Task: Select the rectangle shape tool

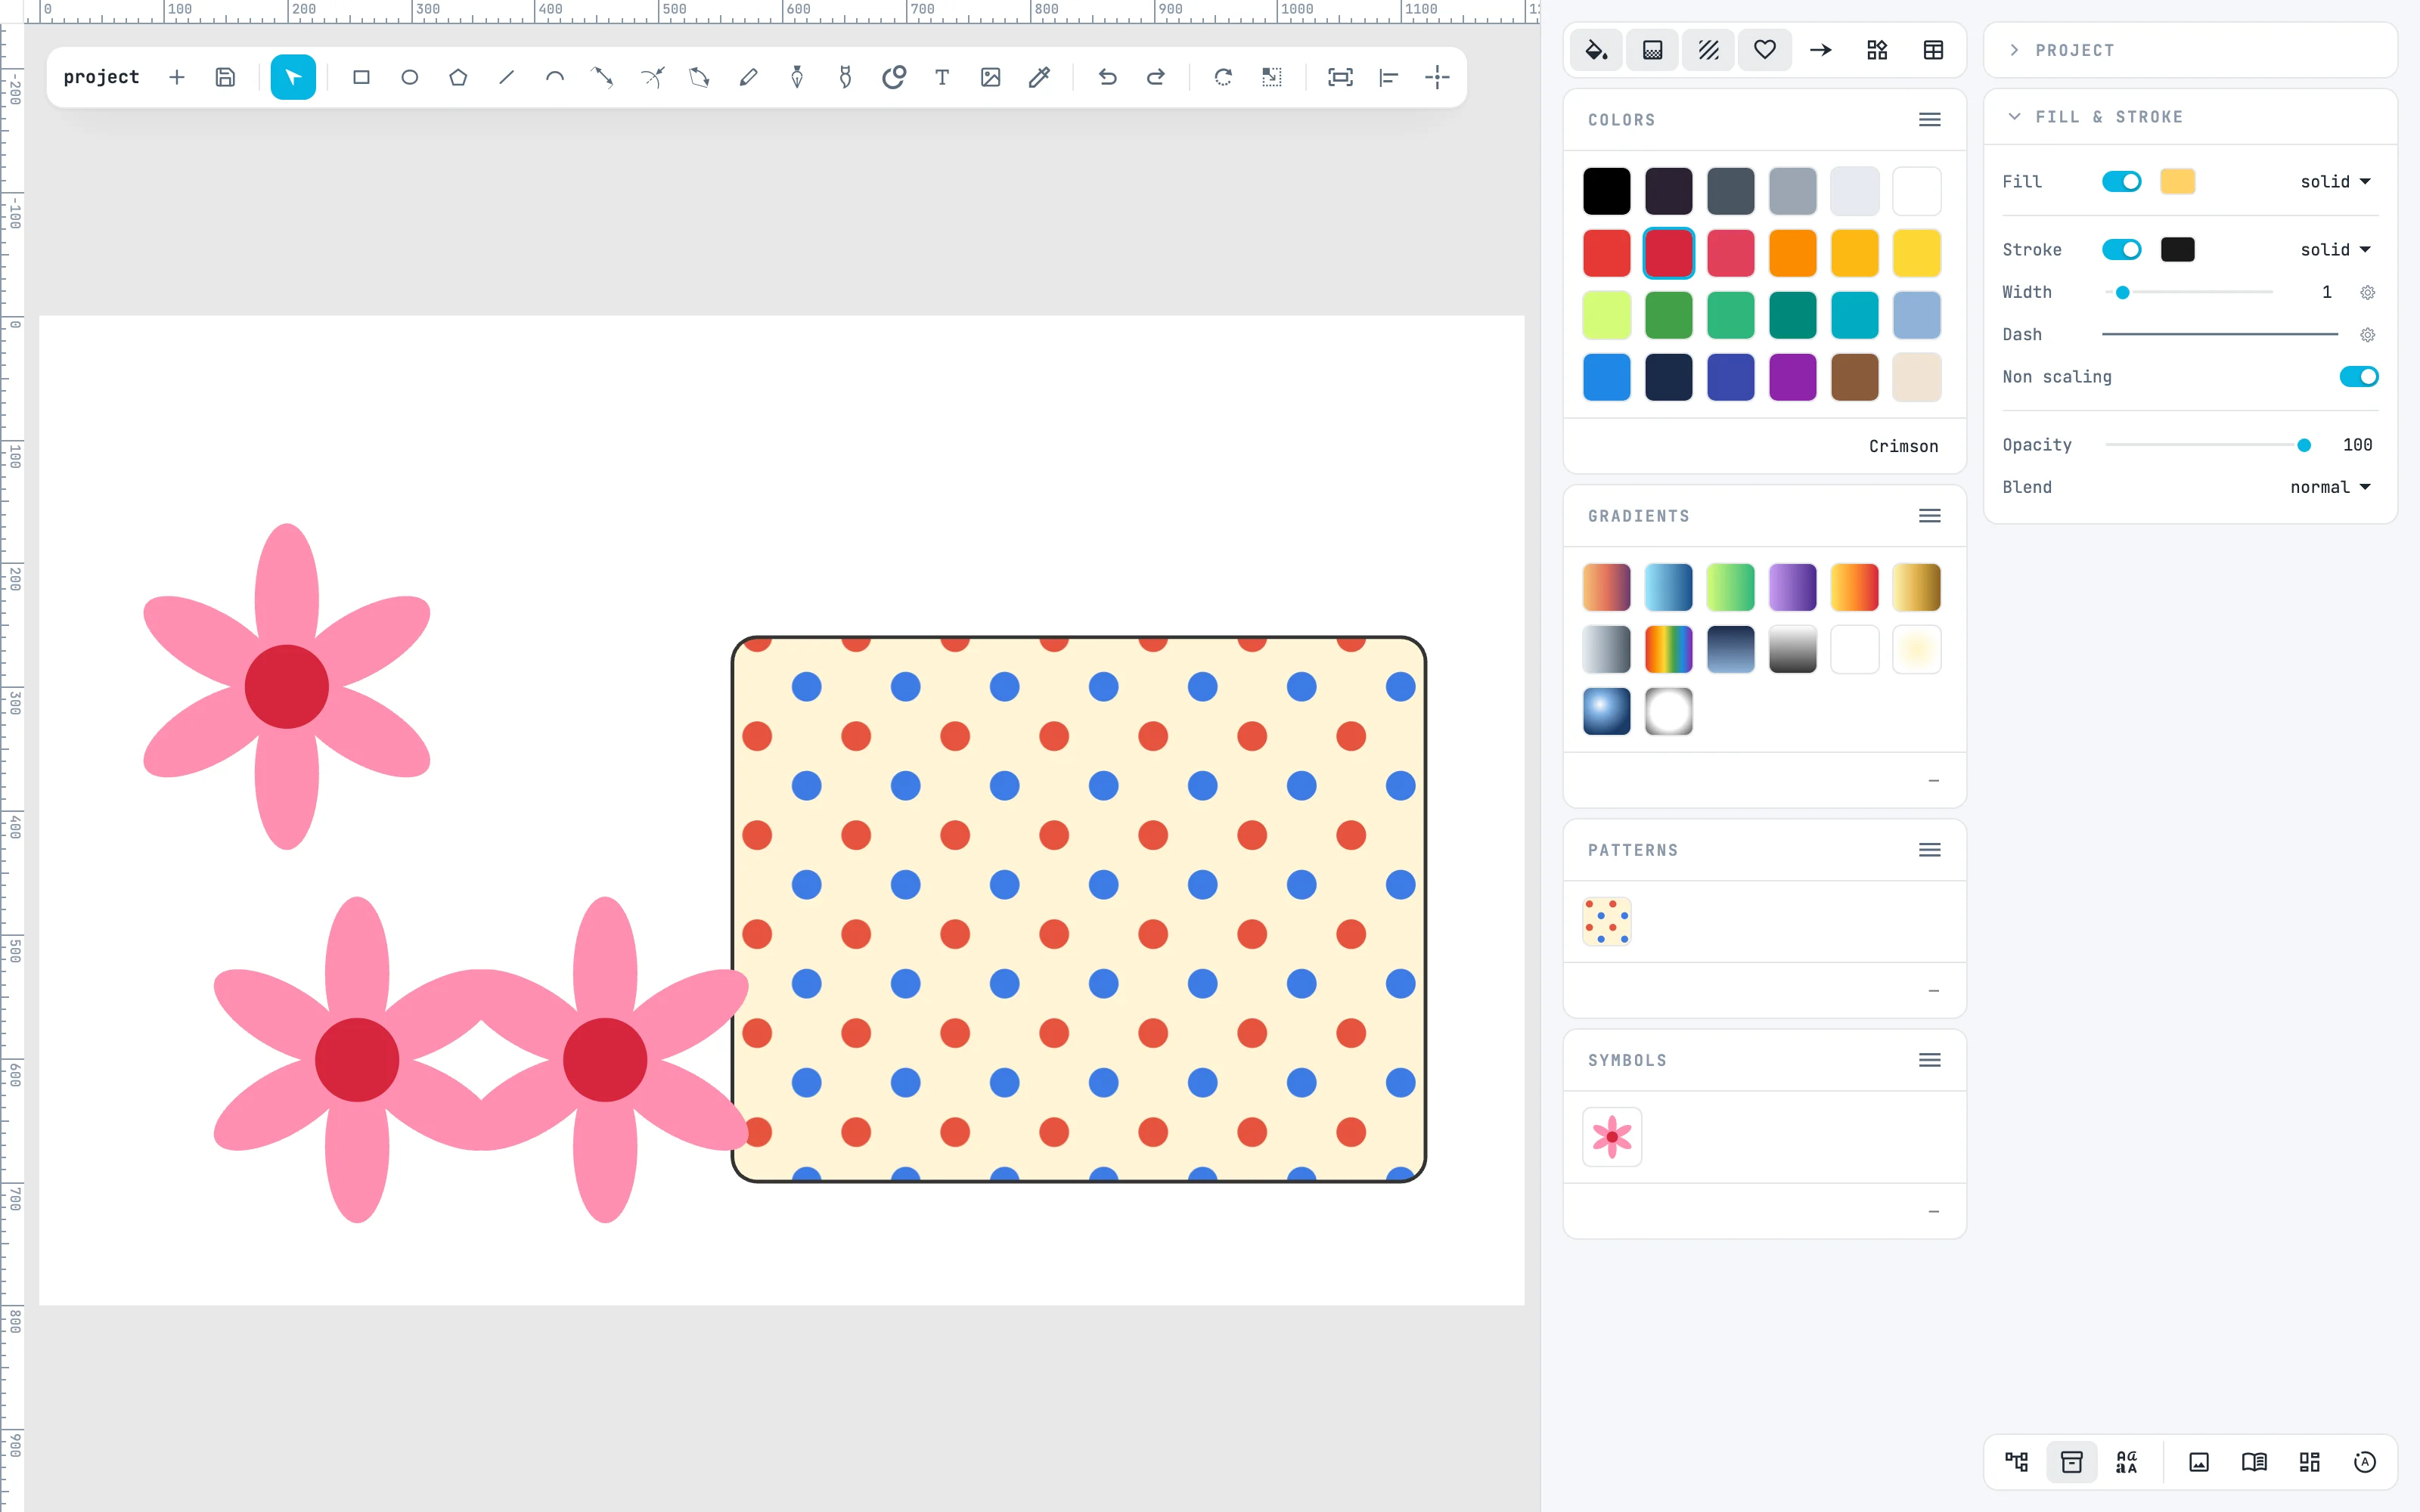Action: pos(361,77)
